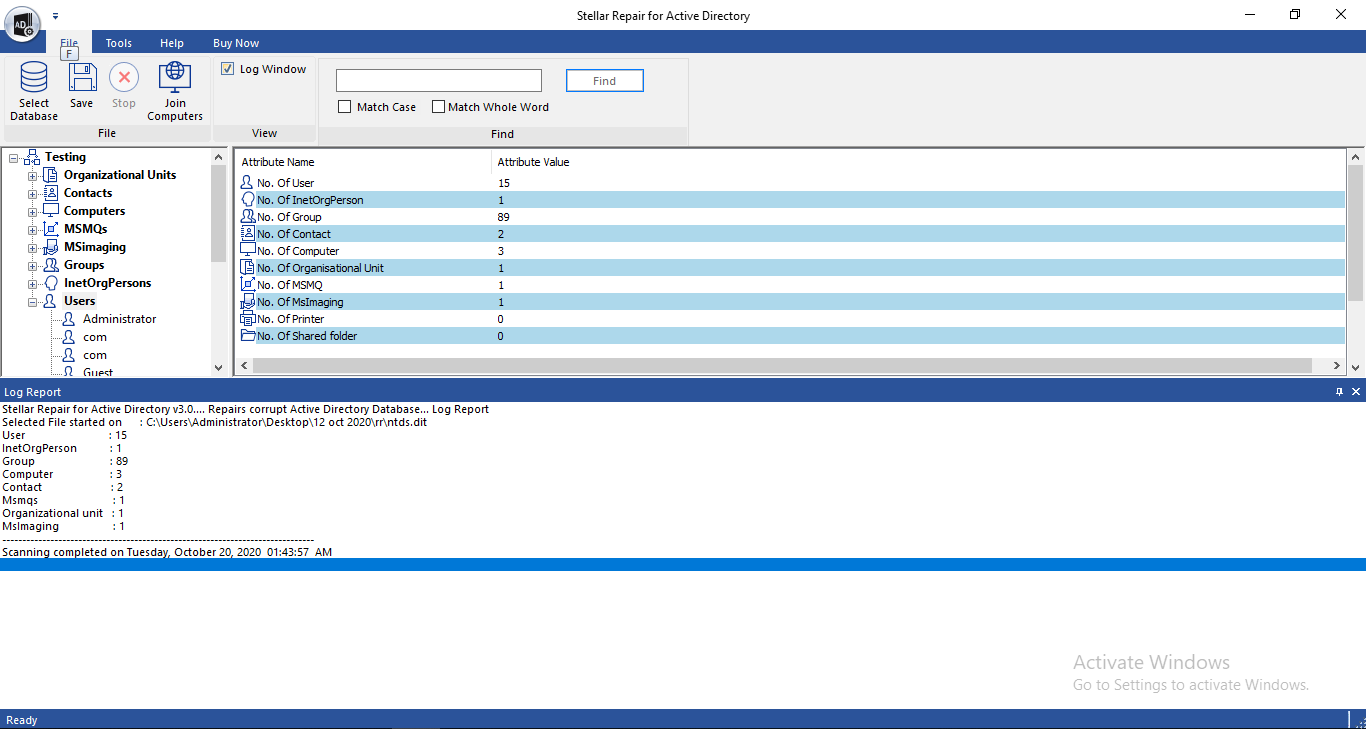Select the Organizational Units tree icon
Screen dimensions: 1366x729
(51, 175)
